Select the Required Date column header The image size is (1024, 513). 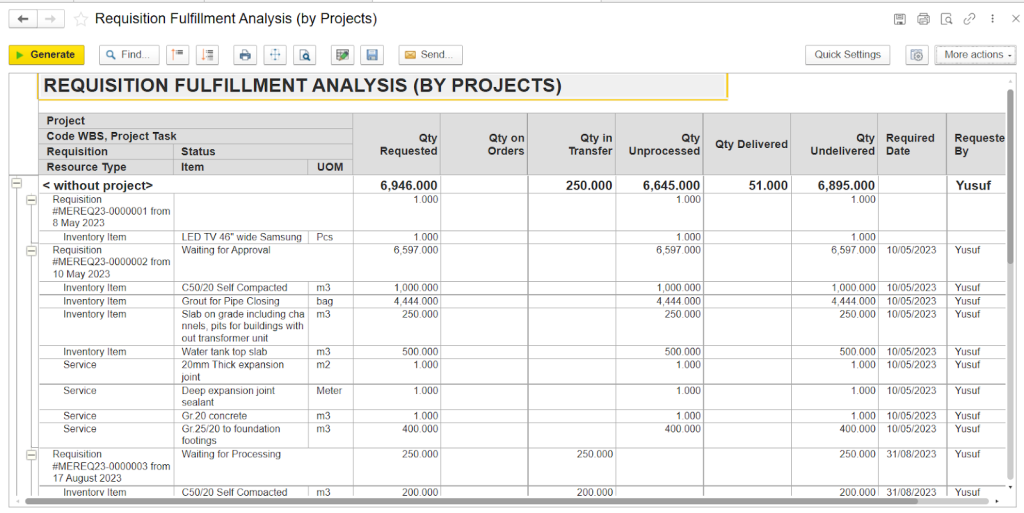[x=912, y=144]
